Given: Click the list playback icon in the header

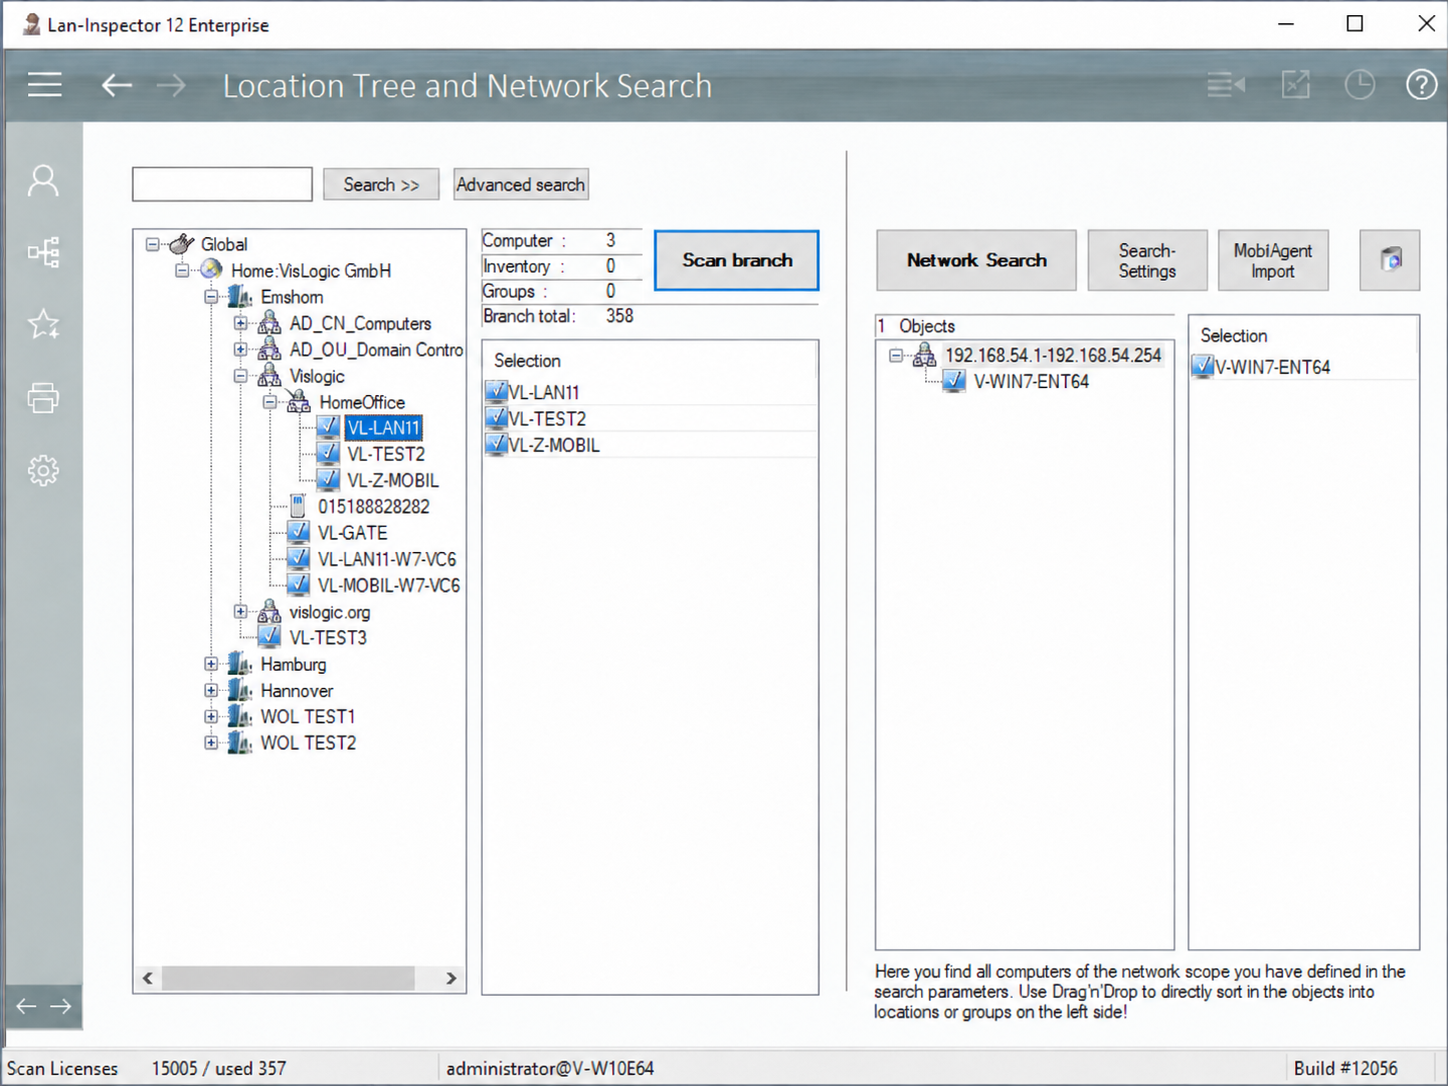Looking at the screenshot, I should pos(1225,85).
